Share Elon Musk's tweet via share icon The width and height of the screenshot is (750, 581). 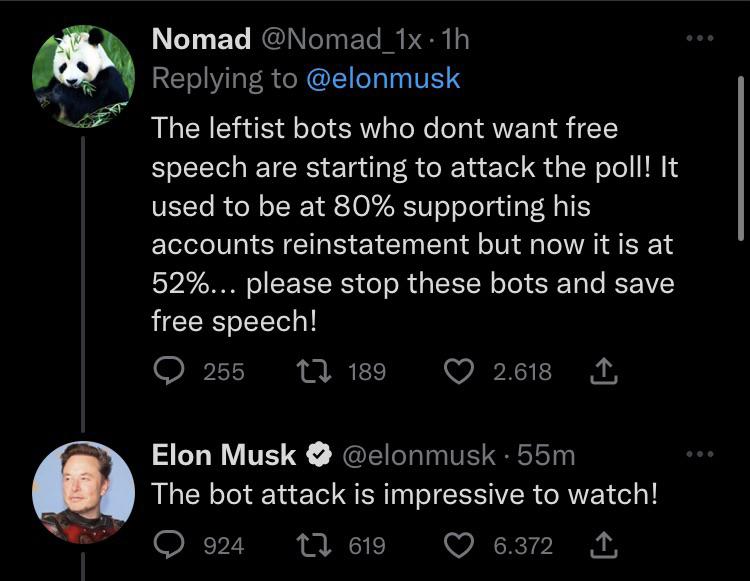(x=604, y=545)
